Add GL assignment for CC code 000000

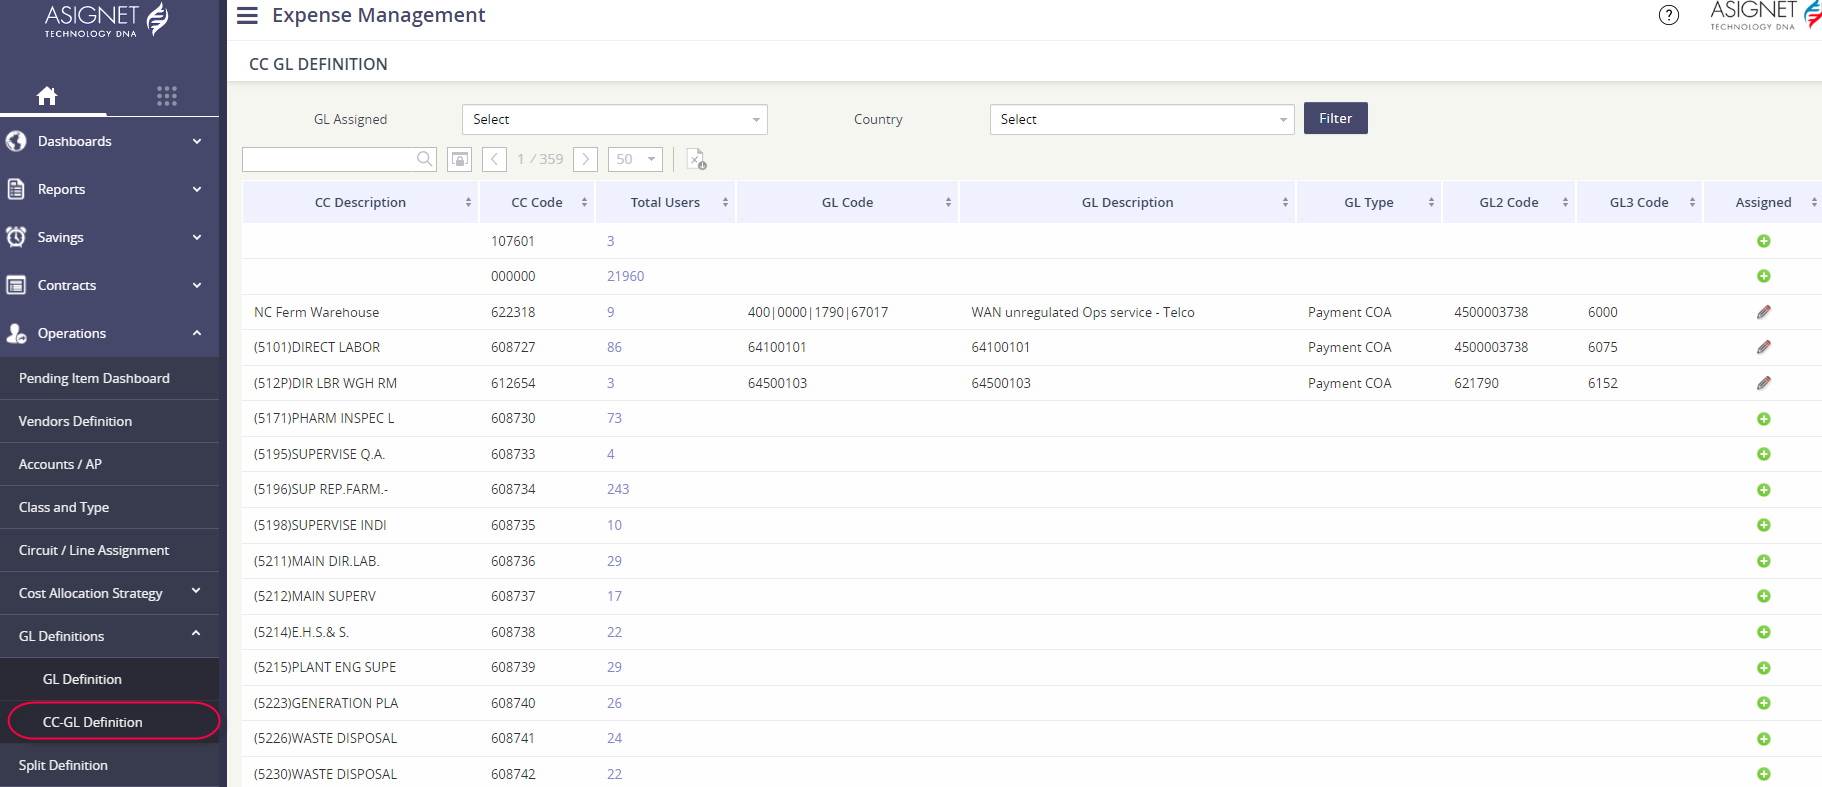point(1764,276)
